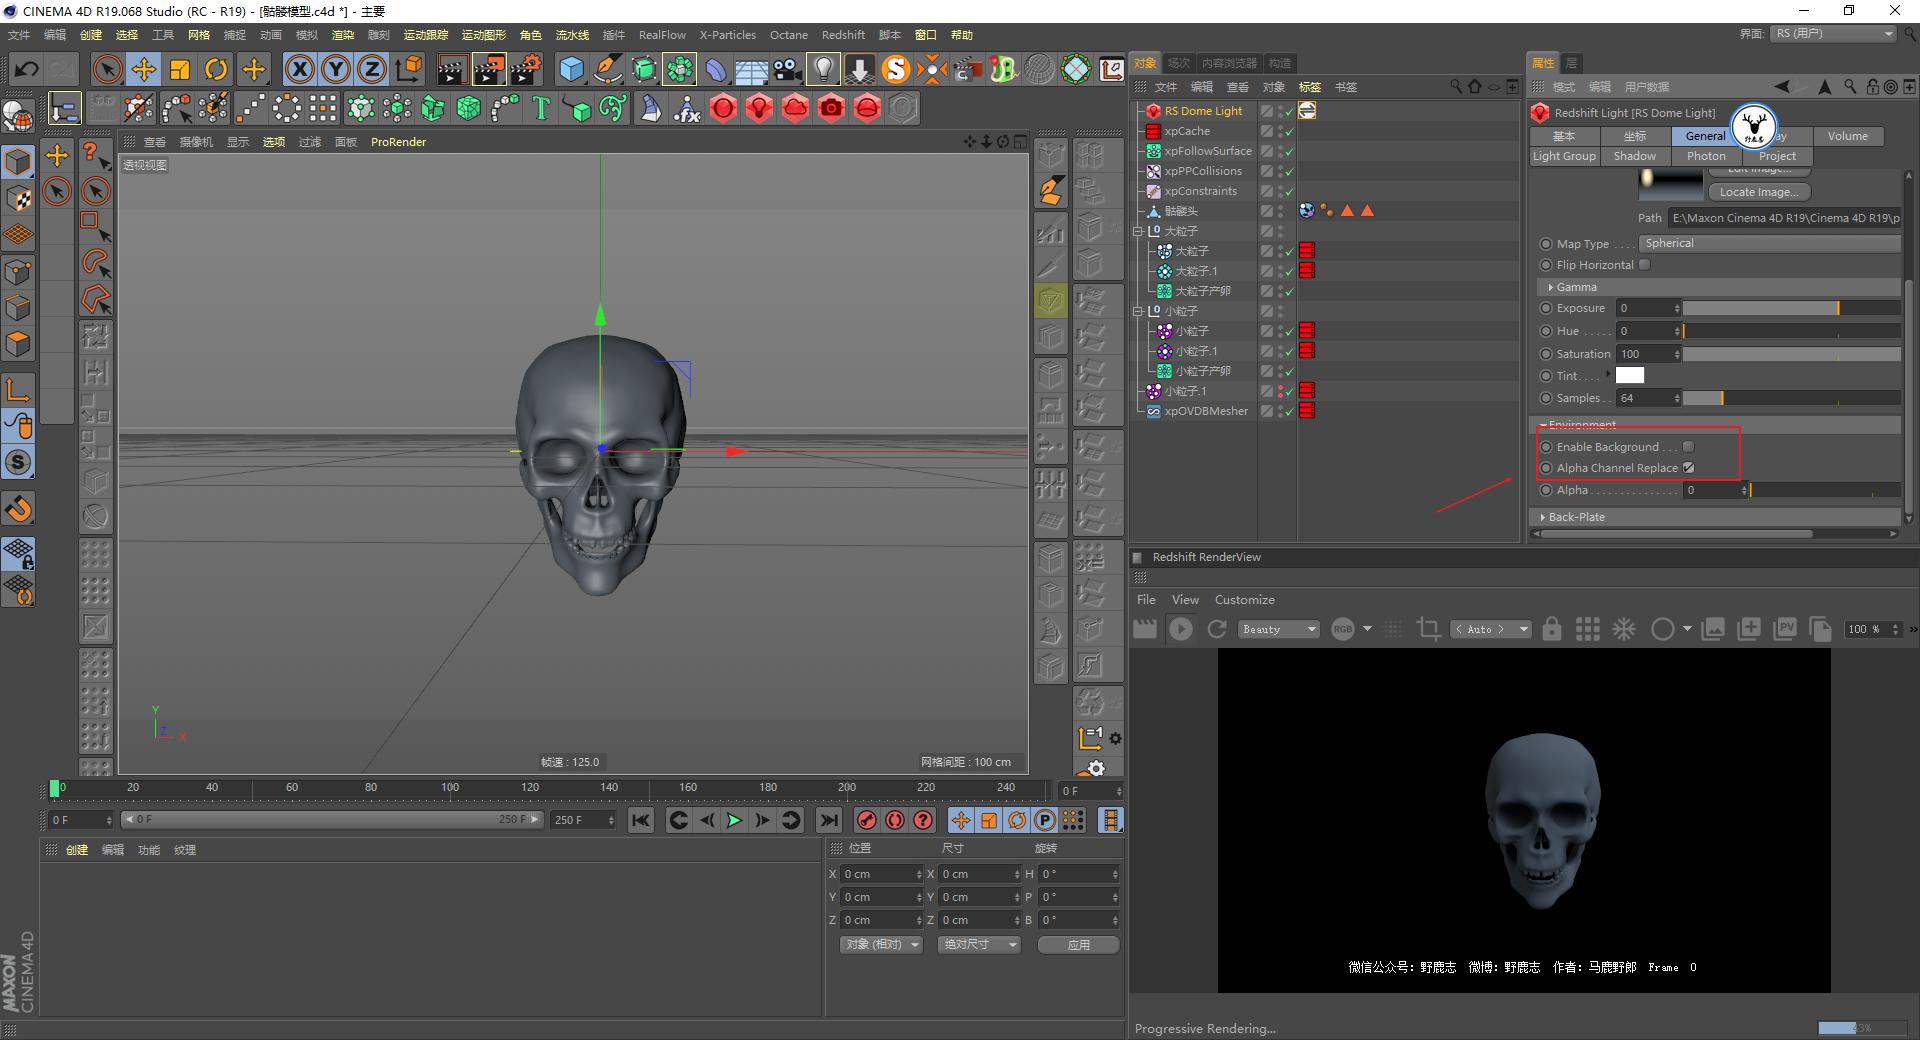
Task: Collapse the 大粒子 group in Object Manager
Action: [x=1137, y=230]
